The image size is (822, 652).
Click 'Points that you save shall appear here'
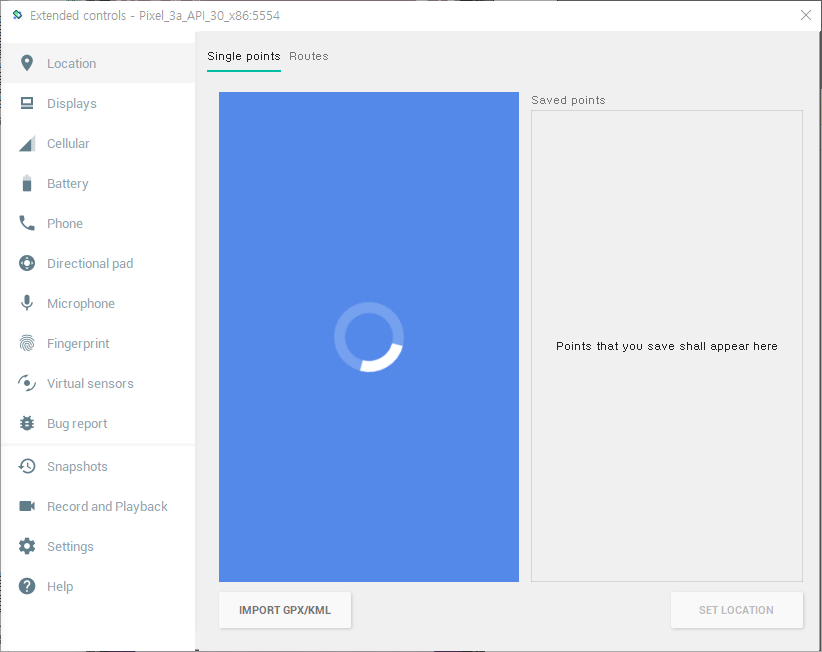(x=667, y=346)
